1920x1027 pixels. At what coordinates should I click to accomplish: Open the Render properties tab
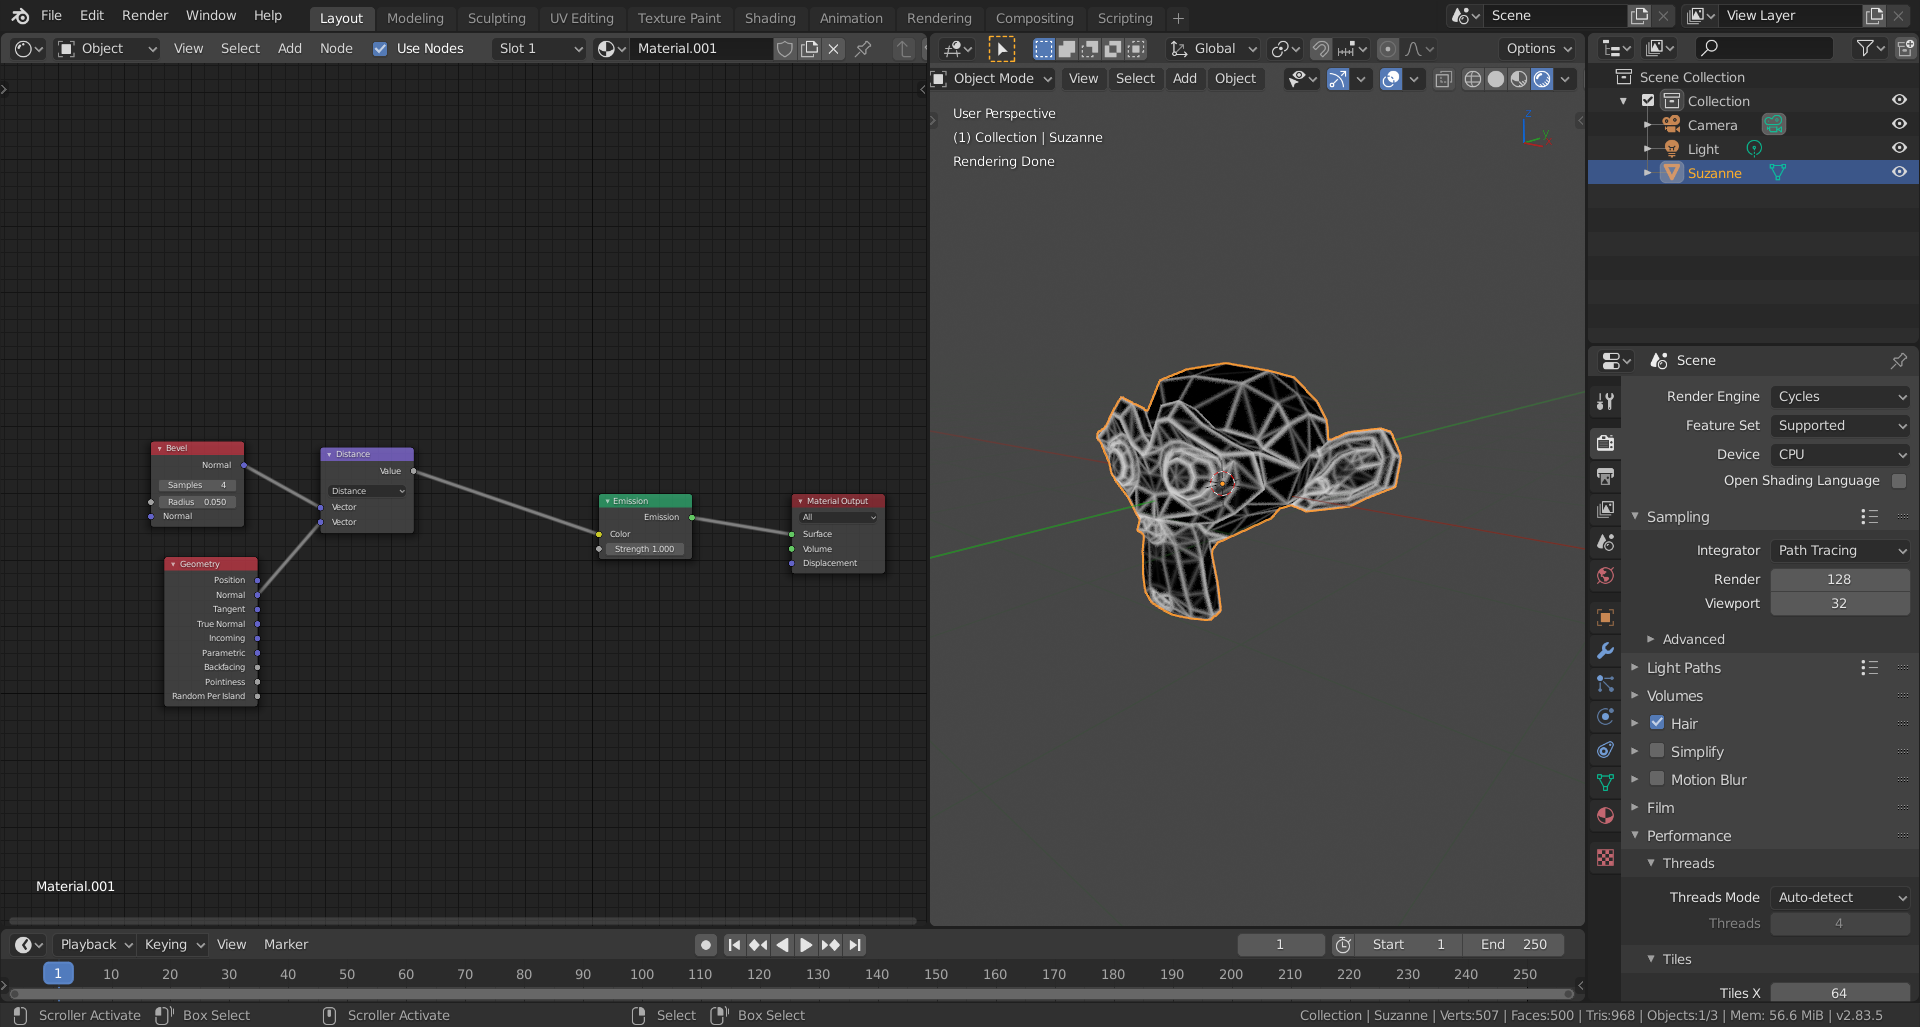(x=1605, y=443)
